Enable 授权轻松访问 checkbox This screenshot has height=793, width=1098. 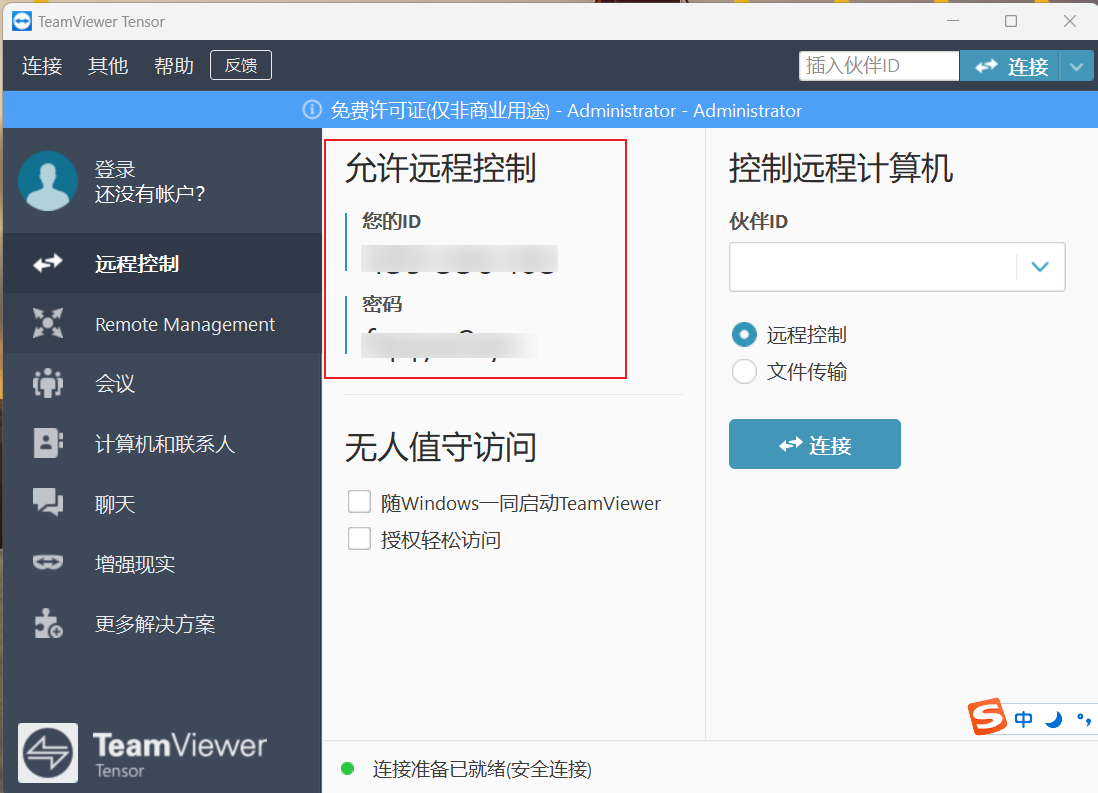coord(359,539)
